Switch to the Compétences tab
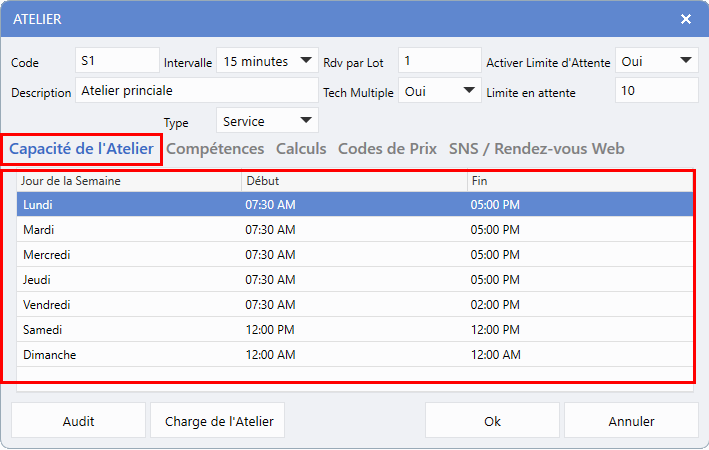709x450 pixels. pos(215,149)
